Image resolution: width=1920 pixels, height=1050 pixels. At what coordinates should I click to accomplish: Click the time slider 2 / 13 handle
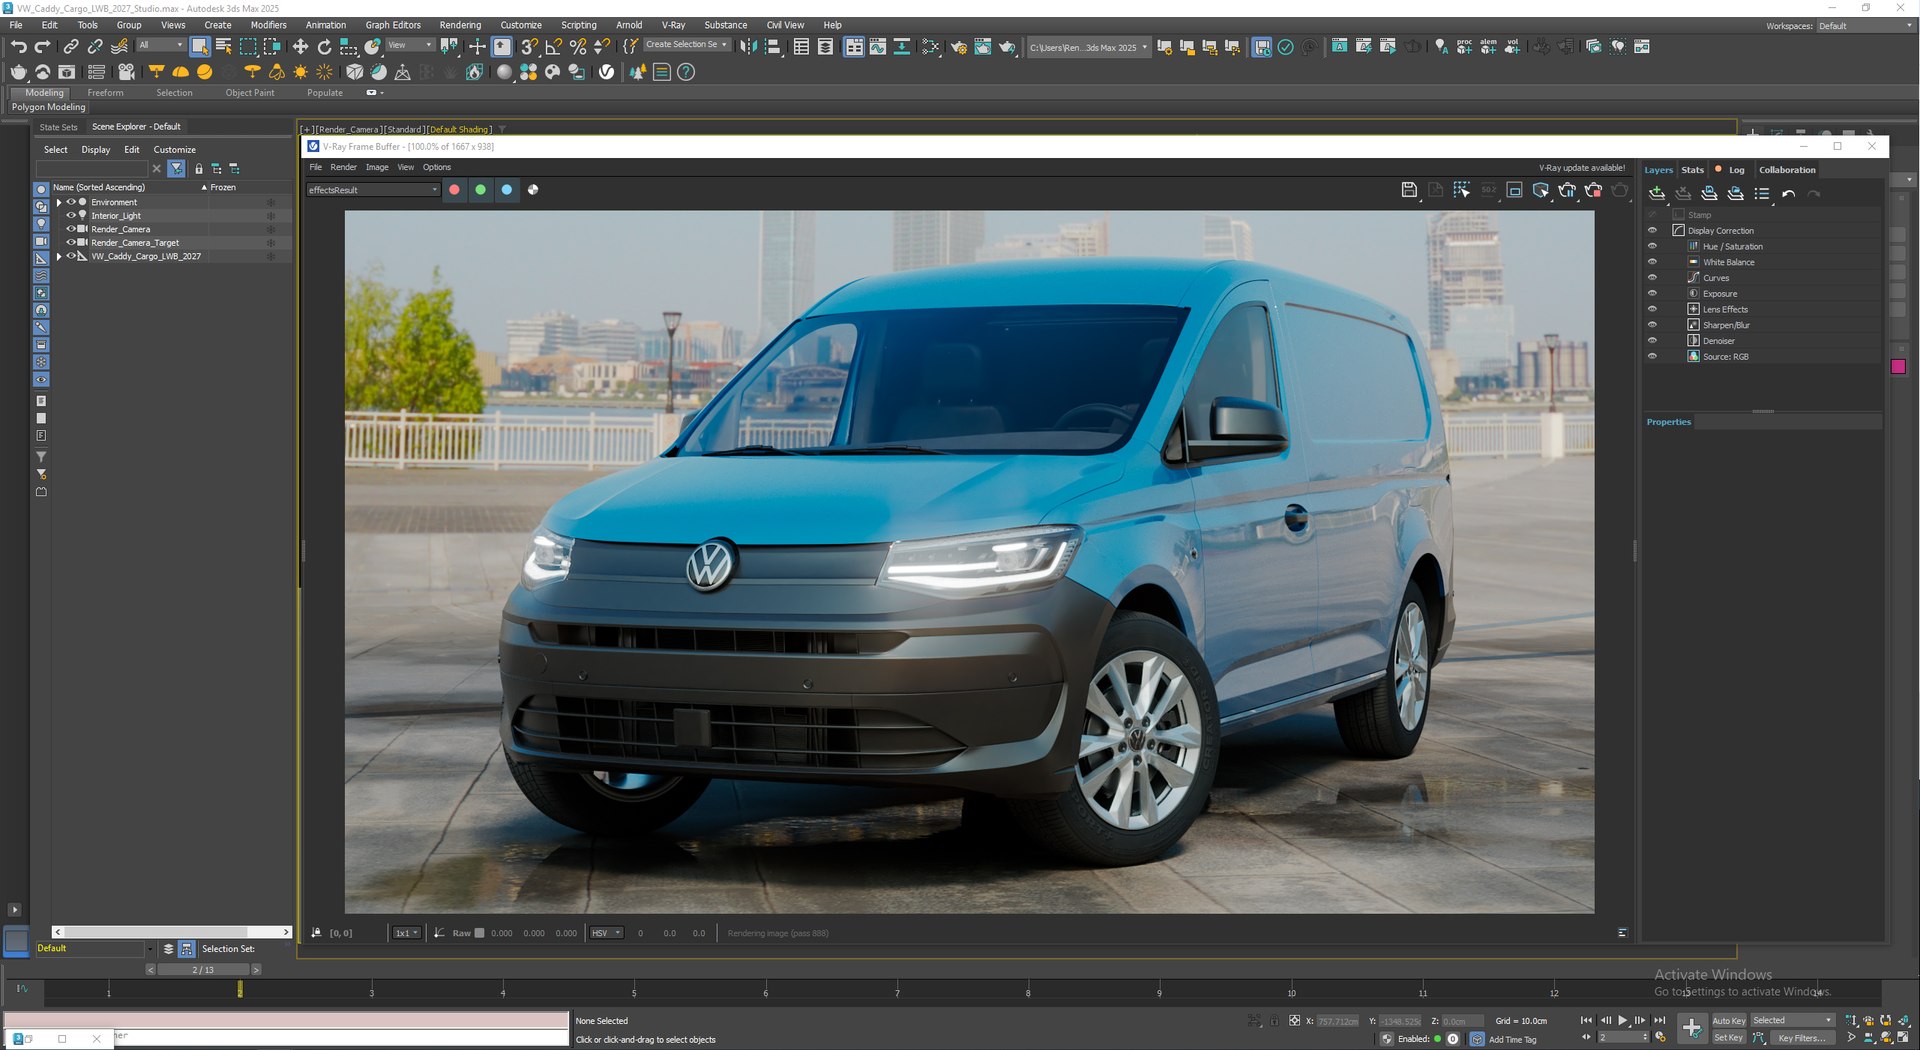(202, 970)
